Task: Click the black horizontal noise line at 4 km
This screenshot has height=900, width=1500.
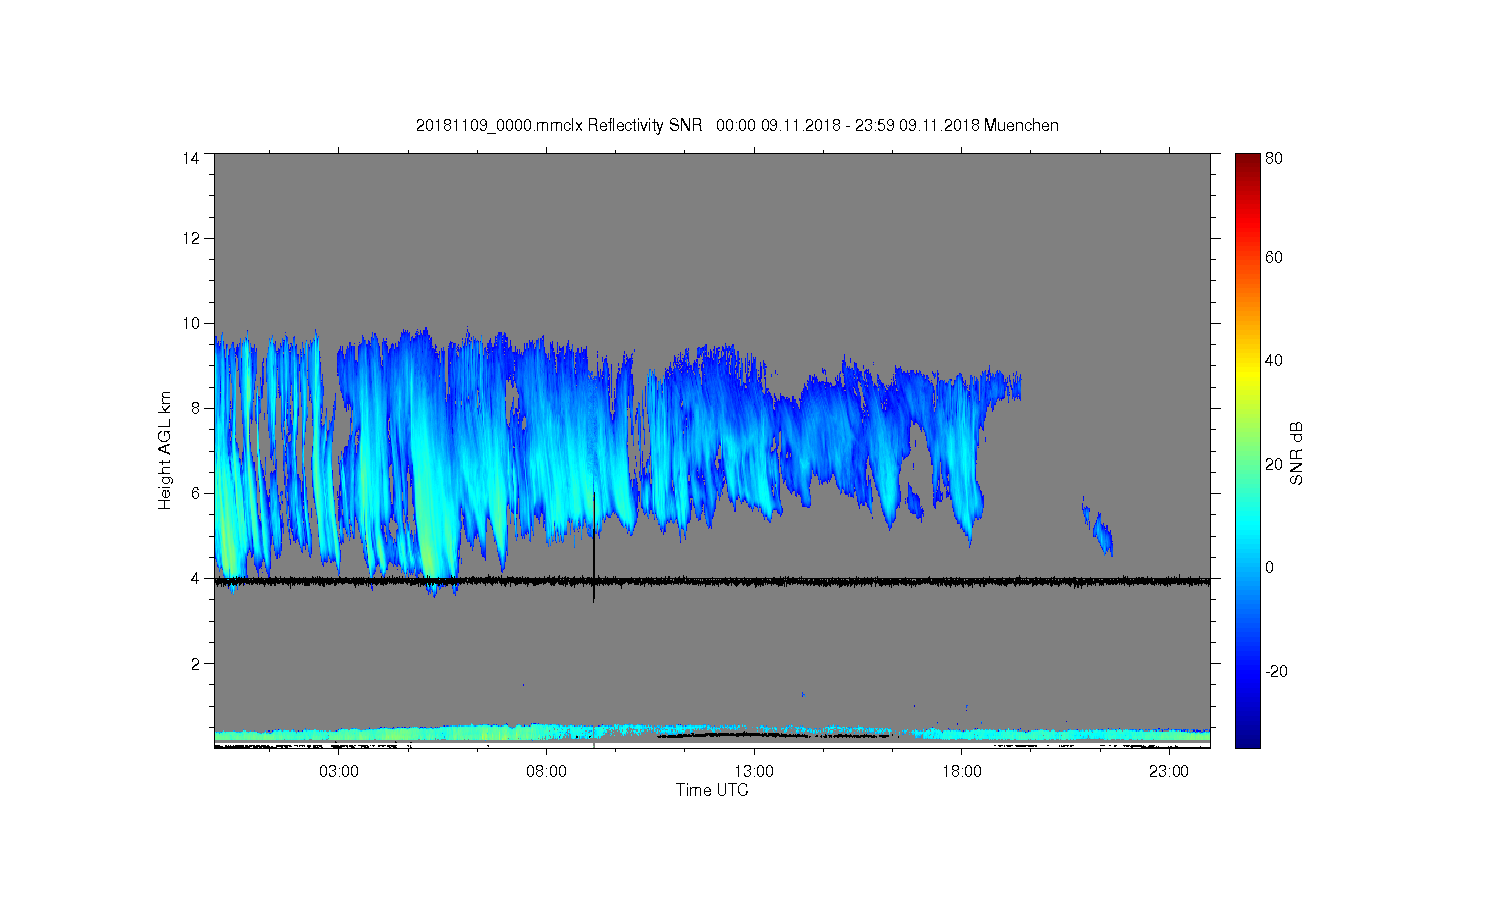Action: click(712, 580)
